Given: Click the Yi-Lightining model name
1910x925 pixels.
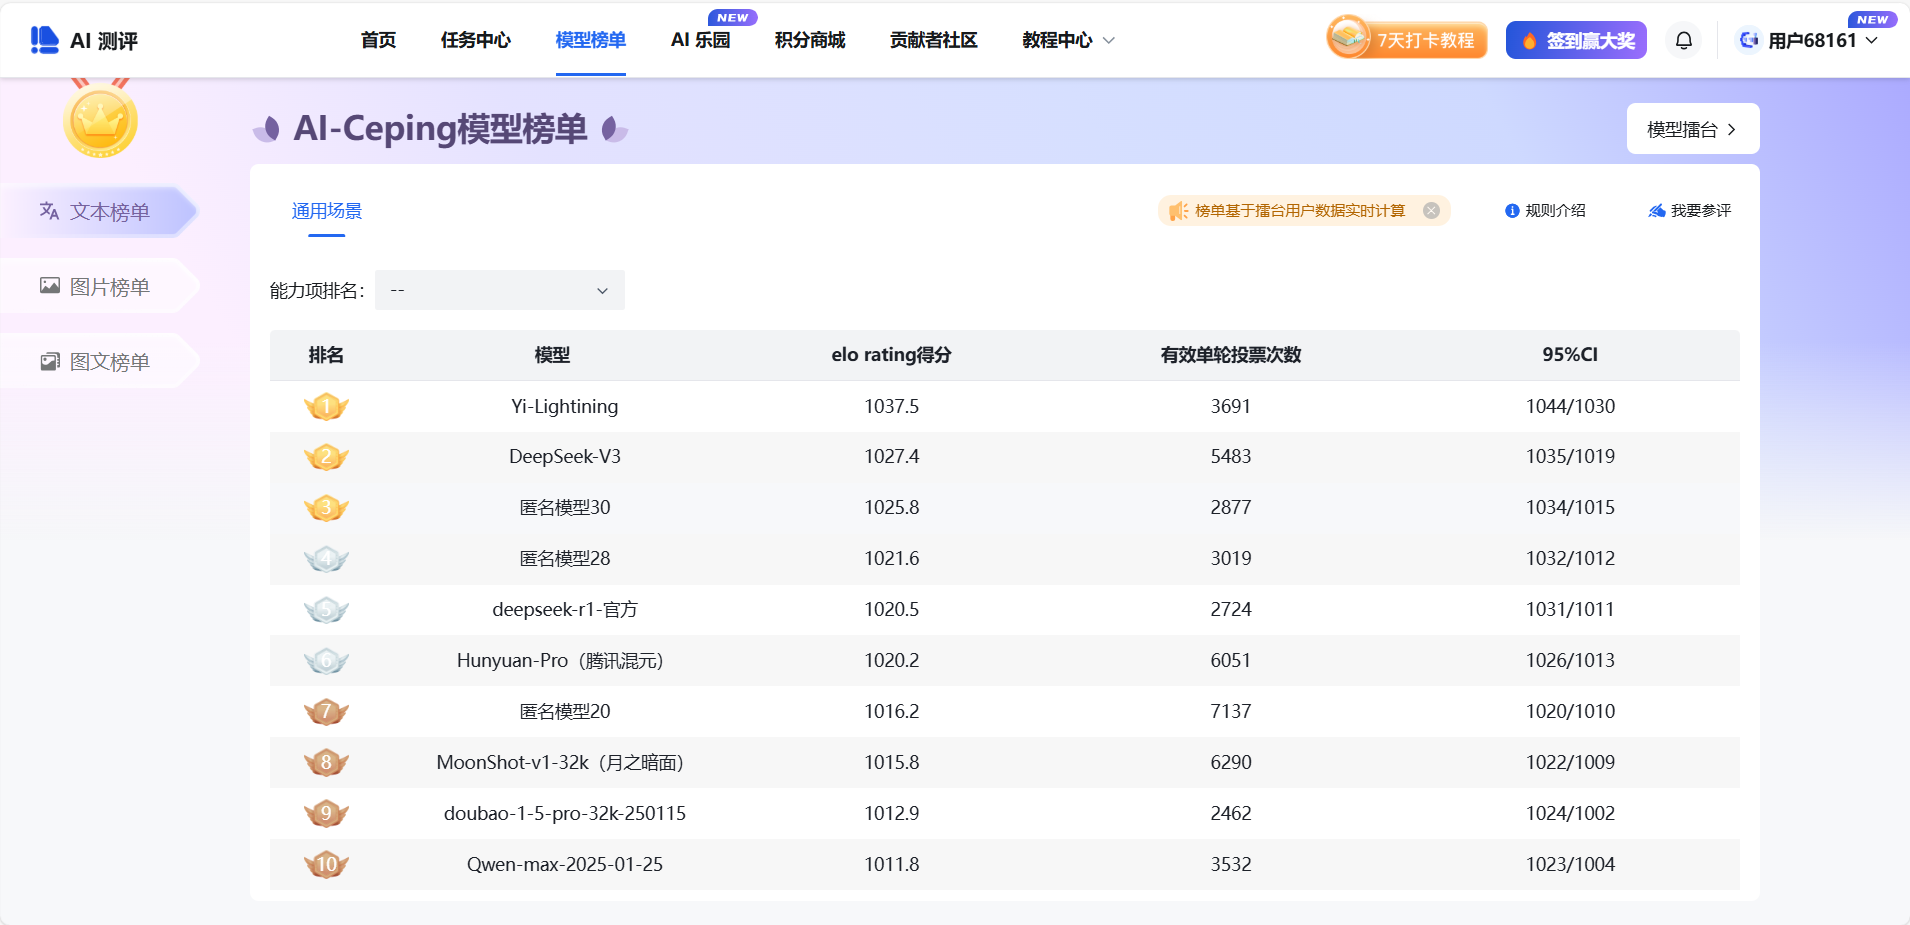Looking at the screenshot, I should (x=565, y=406).
